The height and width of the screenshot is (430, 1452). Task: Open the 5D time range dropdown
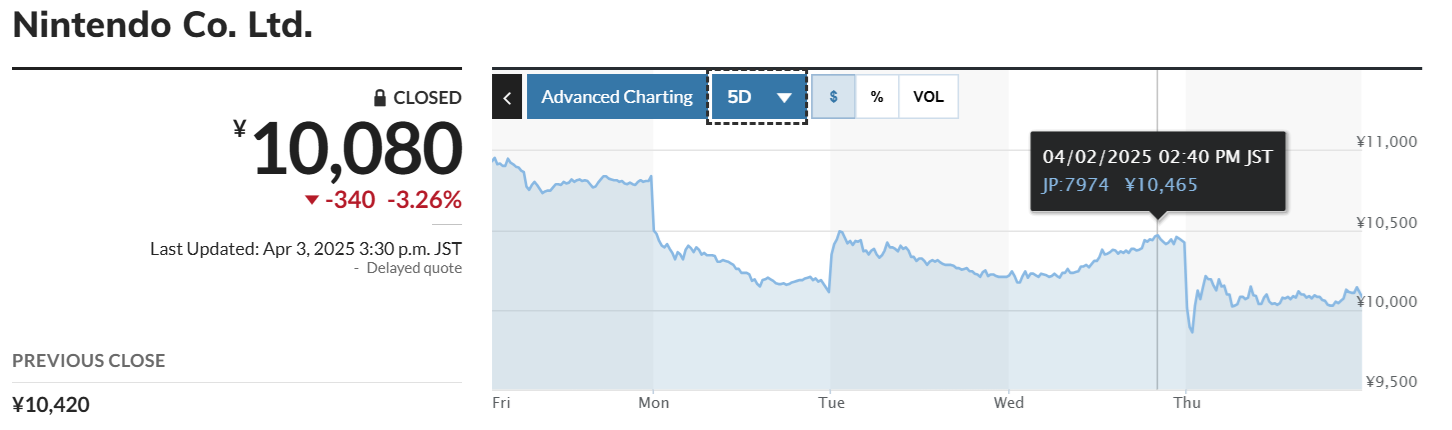pos(757,97)
